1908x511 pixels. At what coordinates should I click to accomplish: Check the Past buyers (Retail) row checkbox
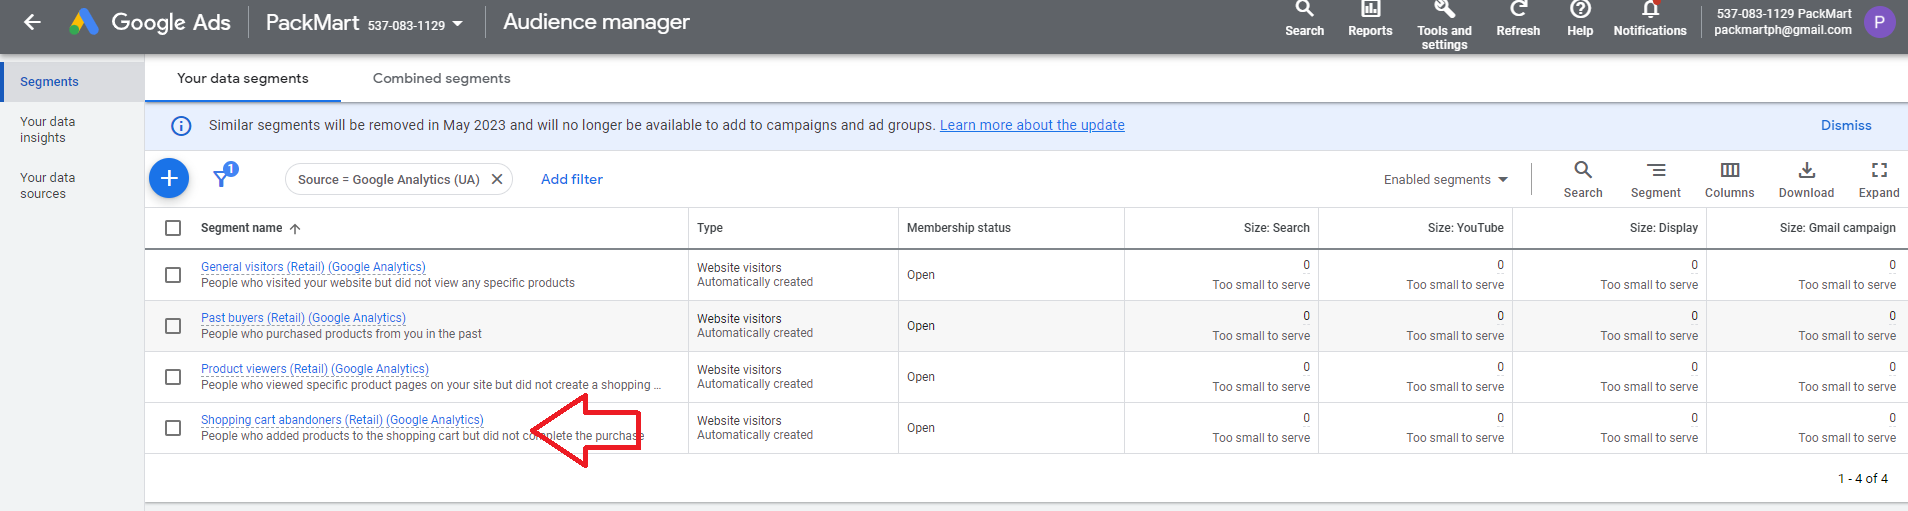(173, 326)
